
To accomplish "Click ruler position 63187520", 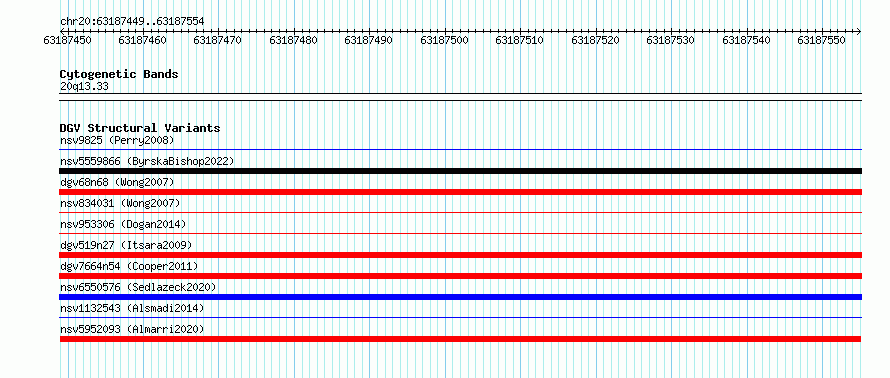I will 595,40.
